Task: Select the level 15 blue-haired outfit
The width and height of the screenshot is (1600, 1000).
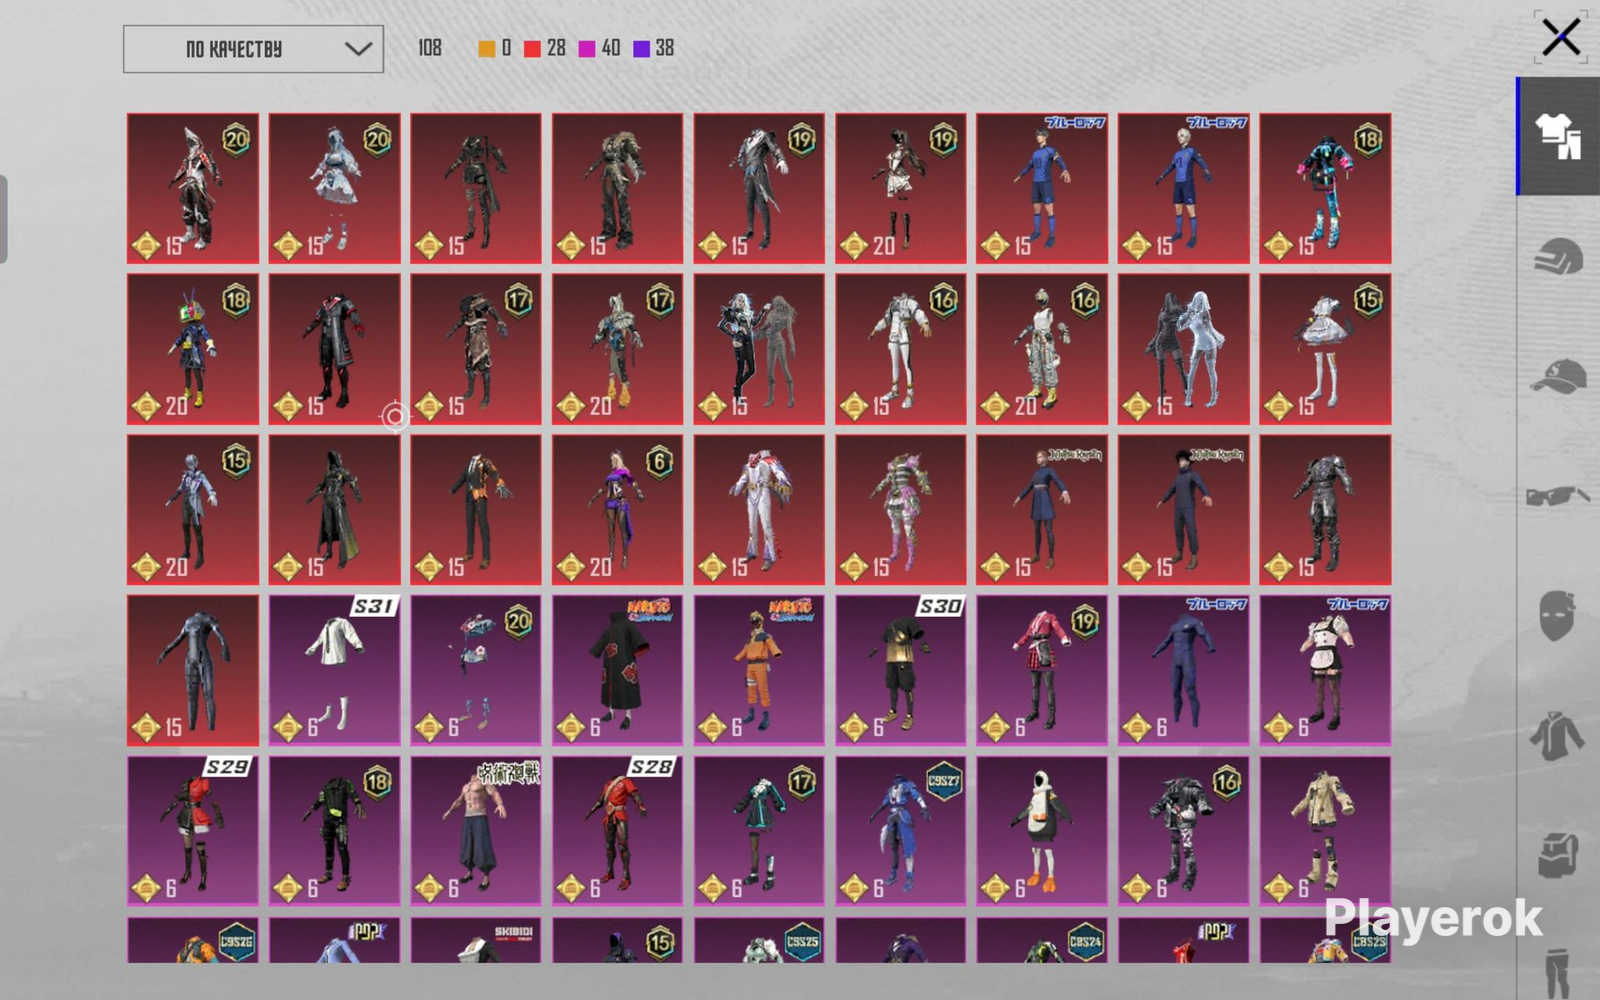Action: pos(192,509)
